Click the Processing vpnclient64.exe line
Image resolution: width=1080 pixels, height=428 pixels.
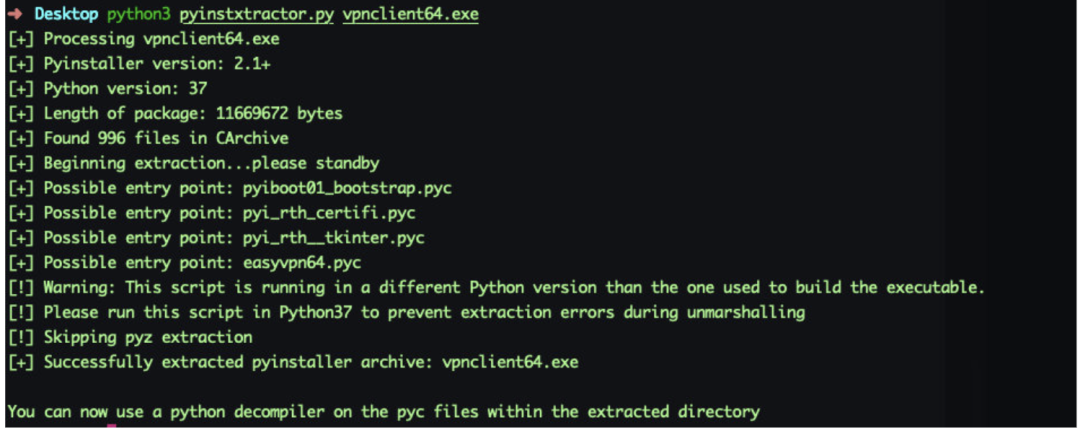pyautogui.click(x=143, y=39)
